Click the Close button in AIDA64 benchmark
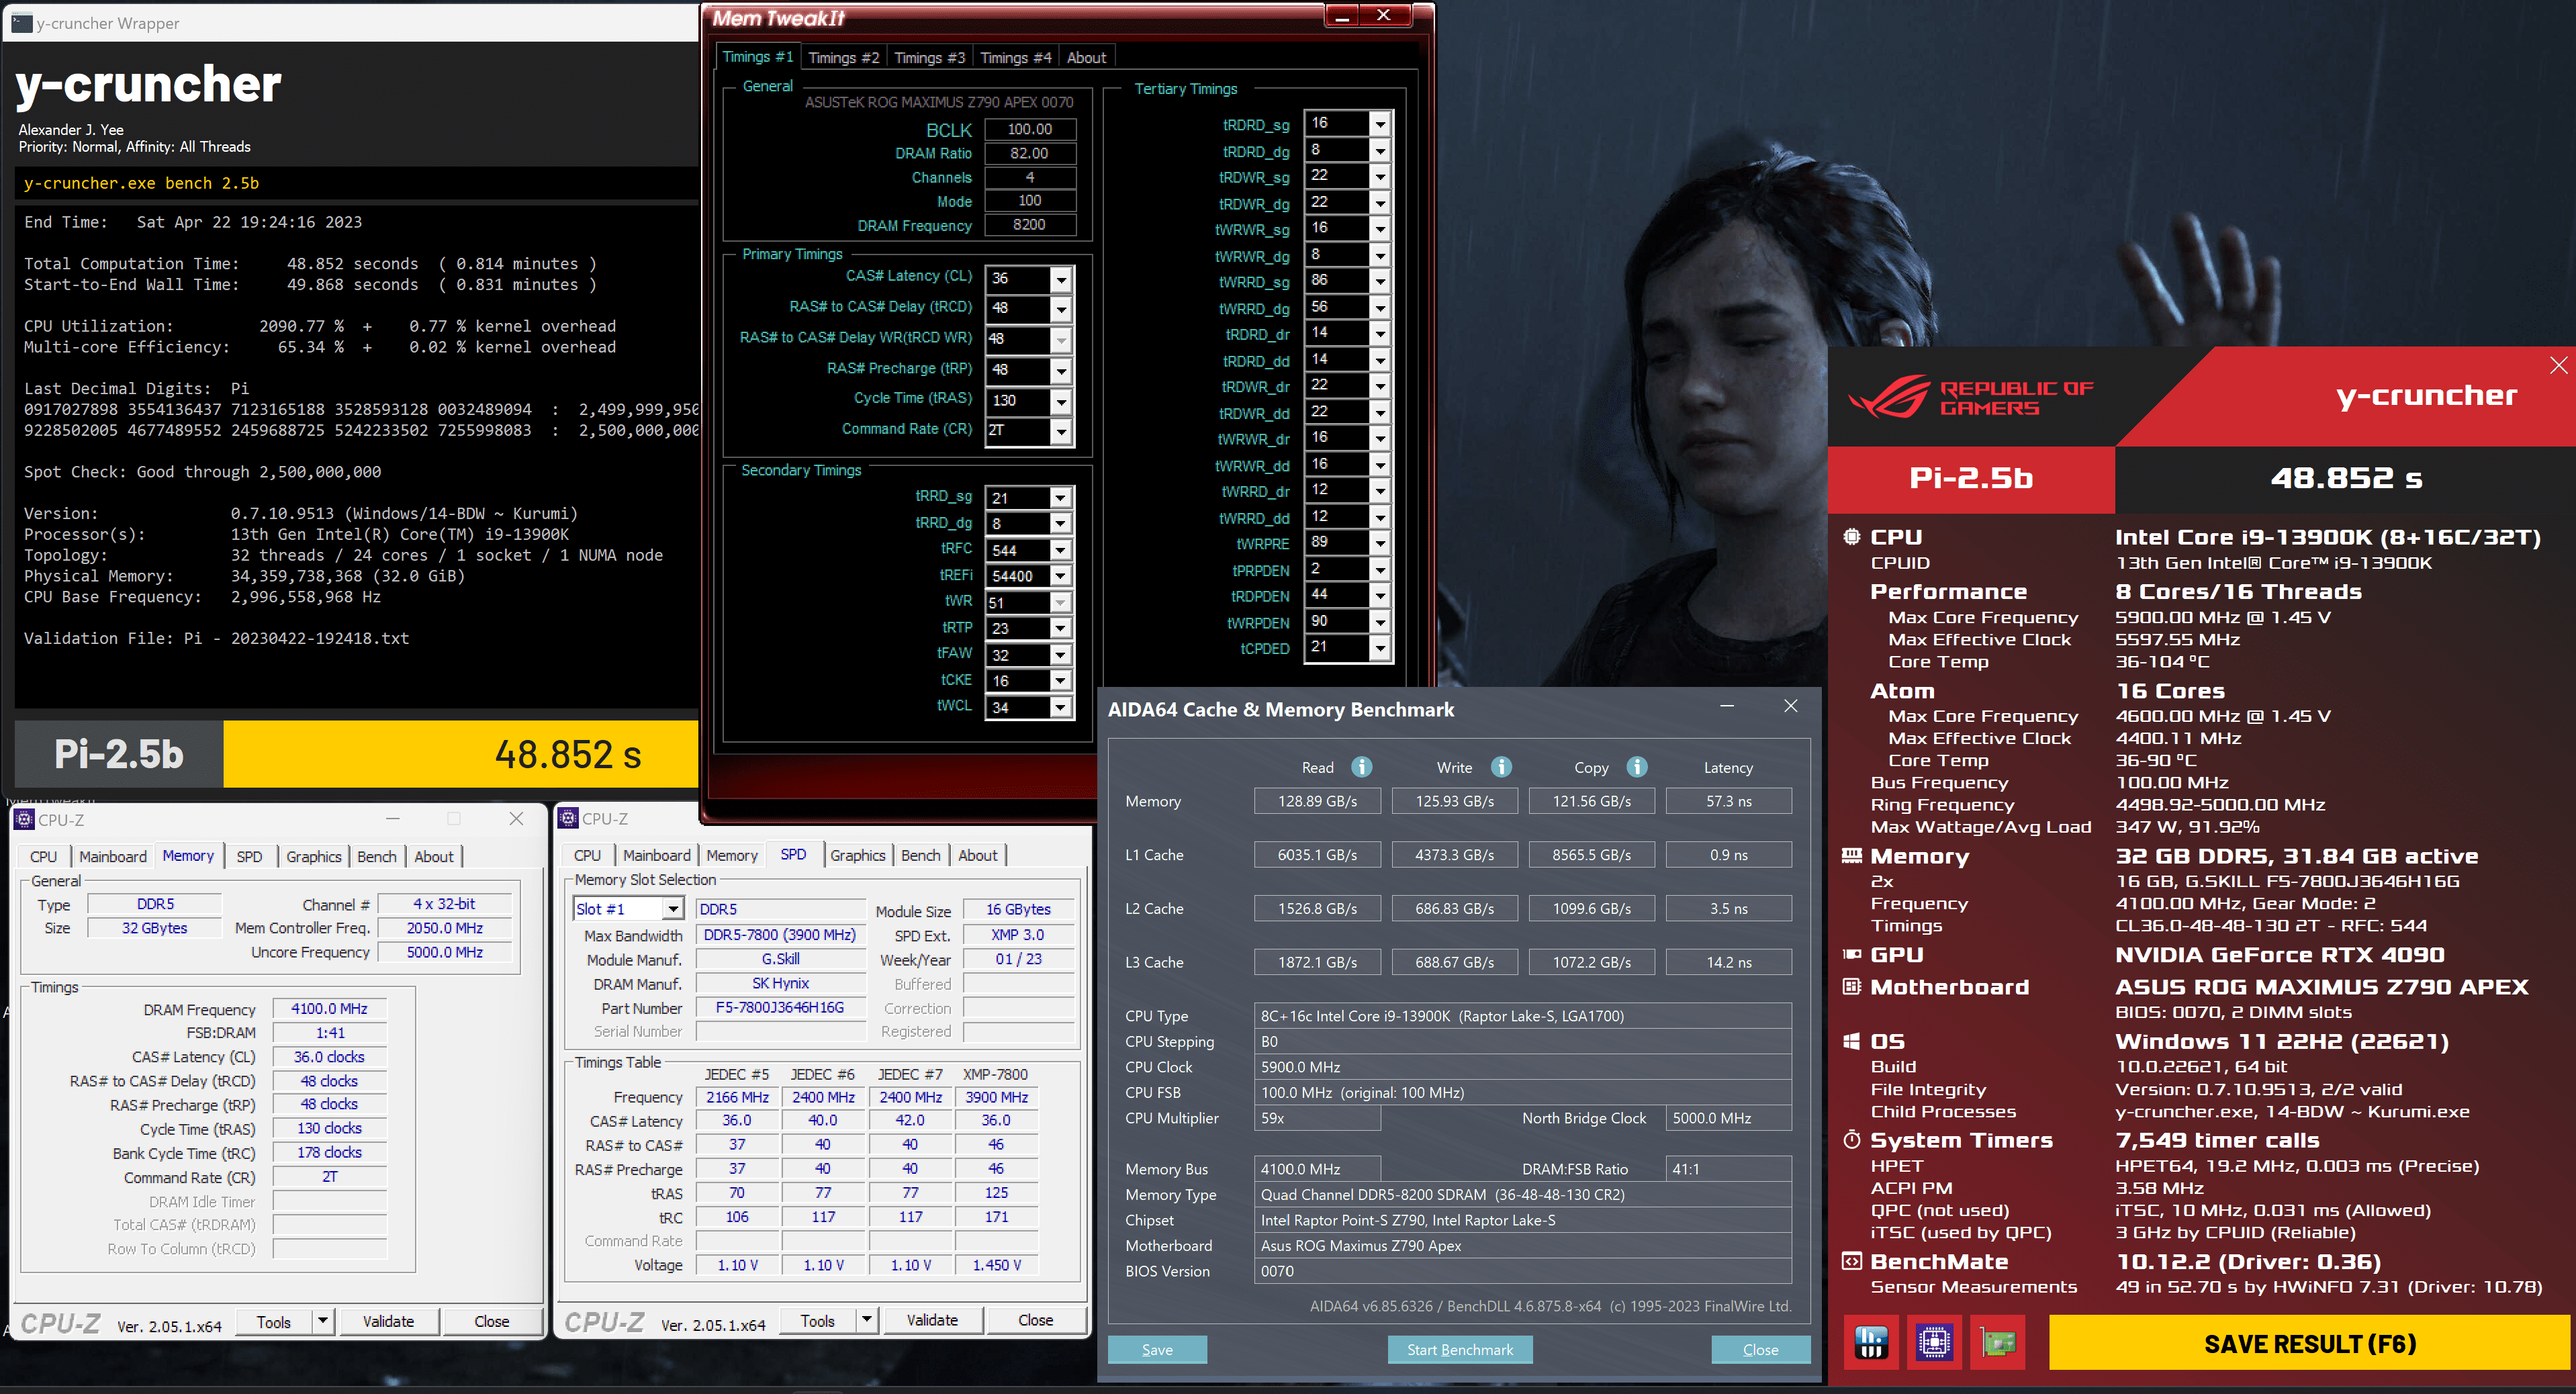This screenshot has width=2576, height=1394. click(x=1760, y=1350)
